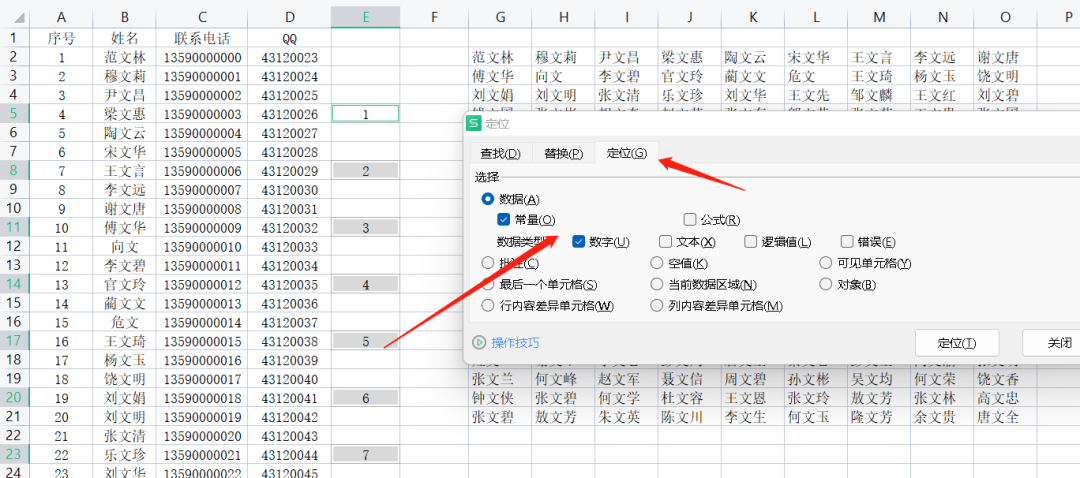Click the play icon beside 操作技巧
The height and width of the screenshot is (478, 1080).
(479, 342)
